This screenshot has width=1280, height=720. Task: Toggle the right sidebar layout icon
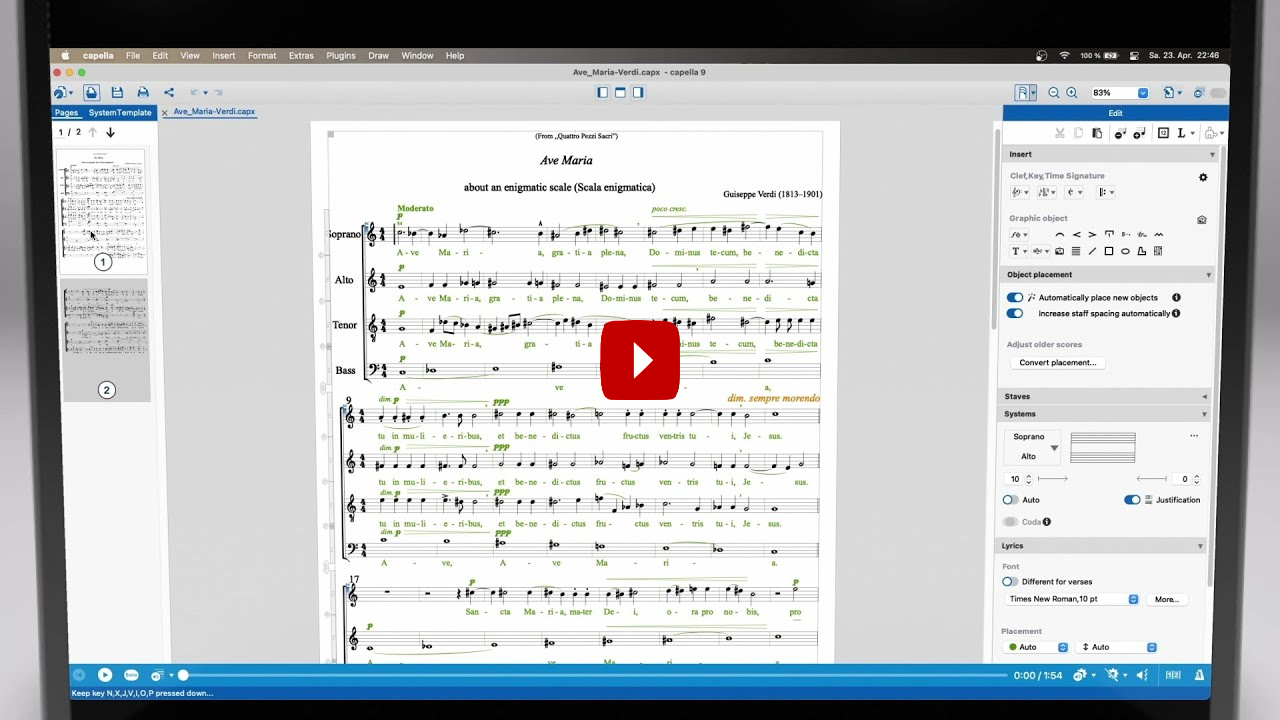pos(638,92)
